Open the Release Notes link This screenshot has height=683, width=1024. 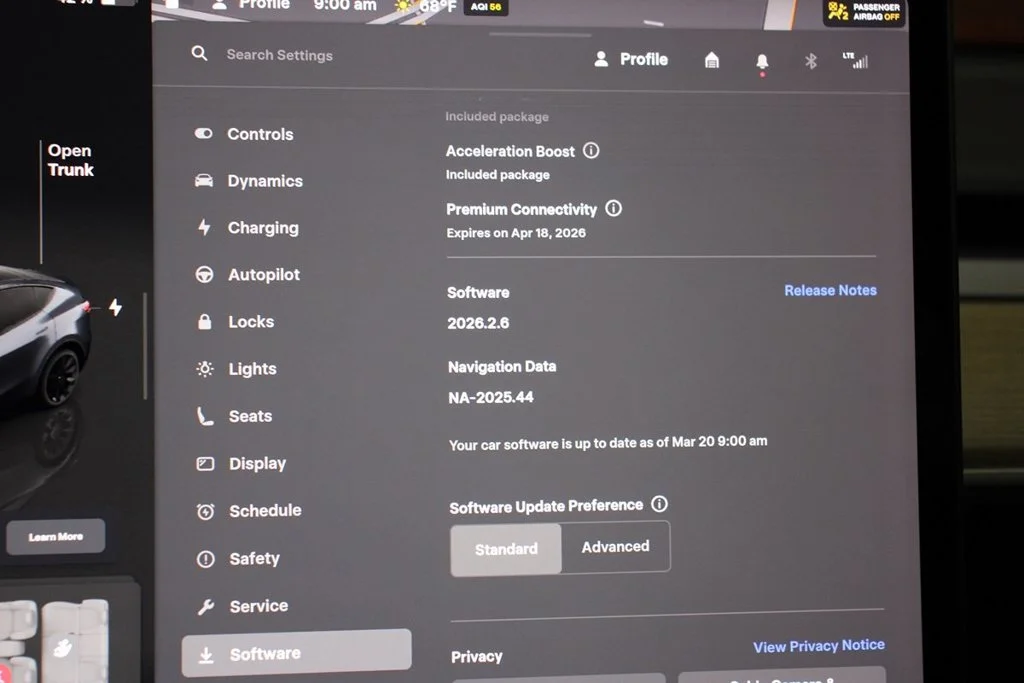(x=830, y=291)
